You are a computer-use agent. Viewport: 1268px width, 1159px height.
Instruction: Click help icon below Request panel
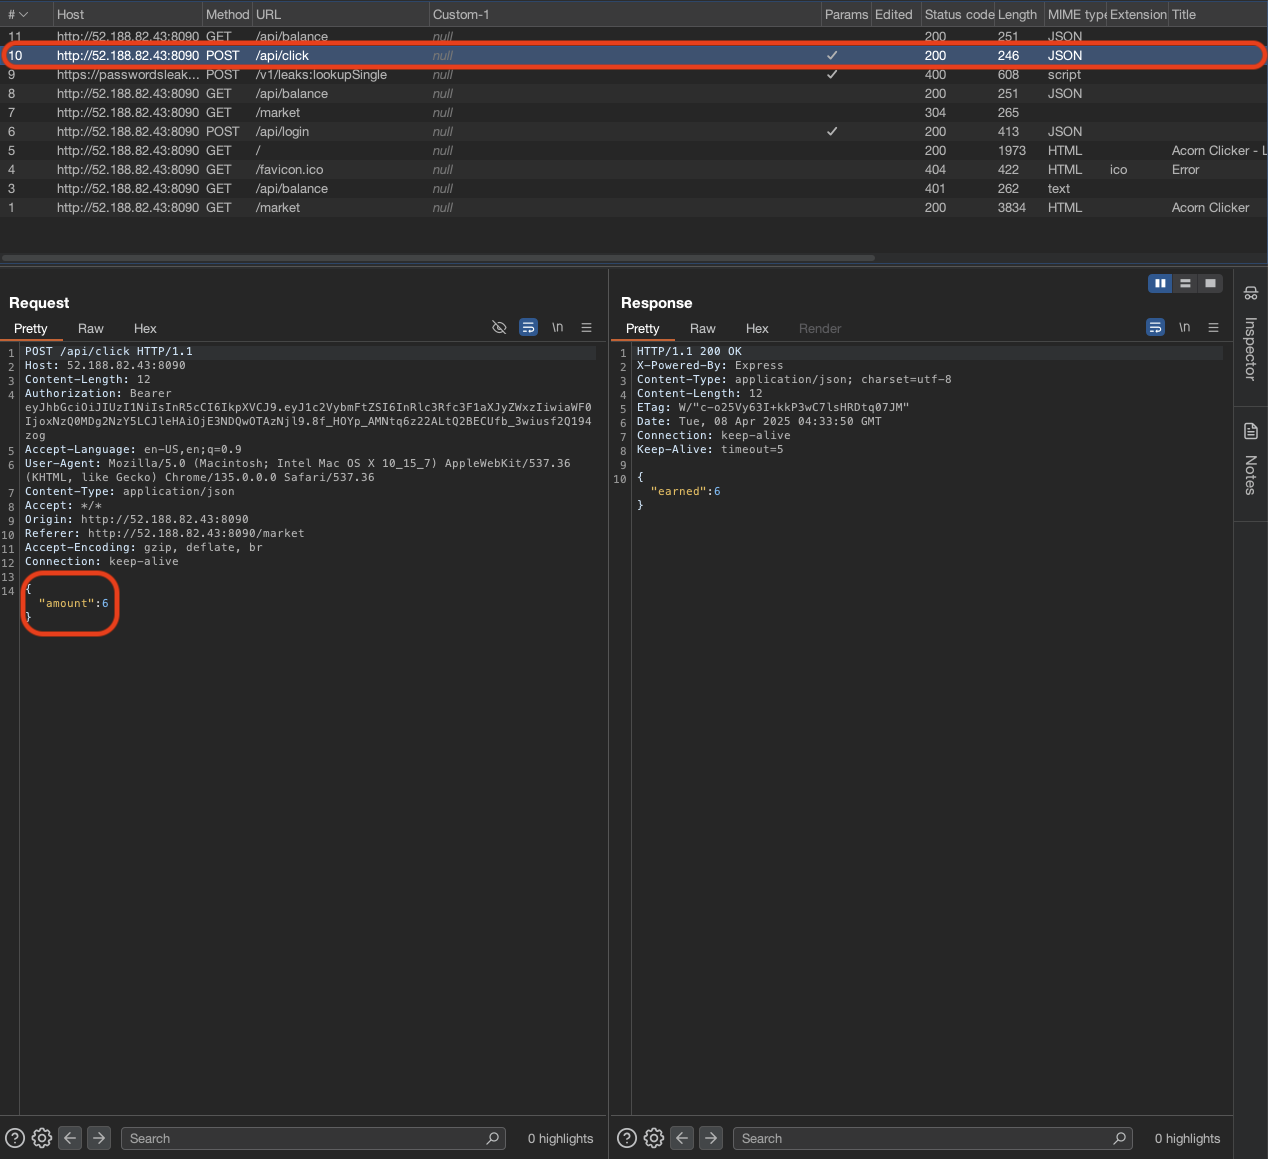pyautogui.click(x=15, y=1138)
